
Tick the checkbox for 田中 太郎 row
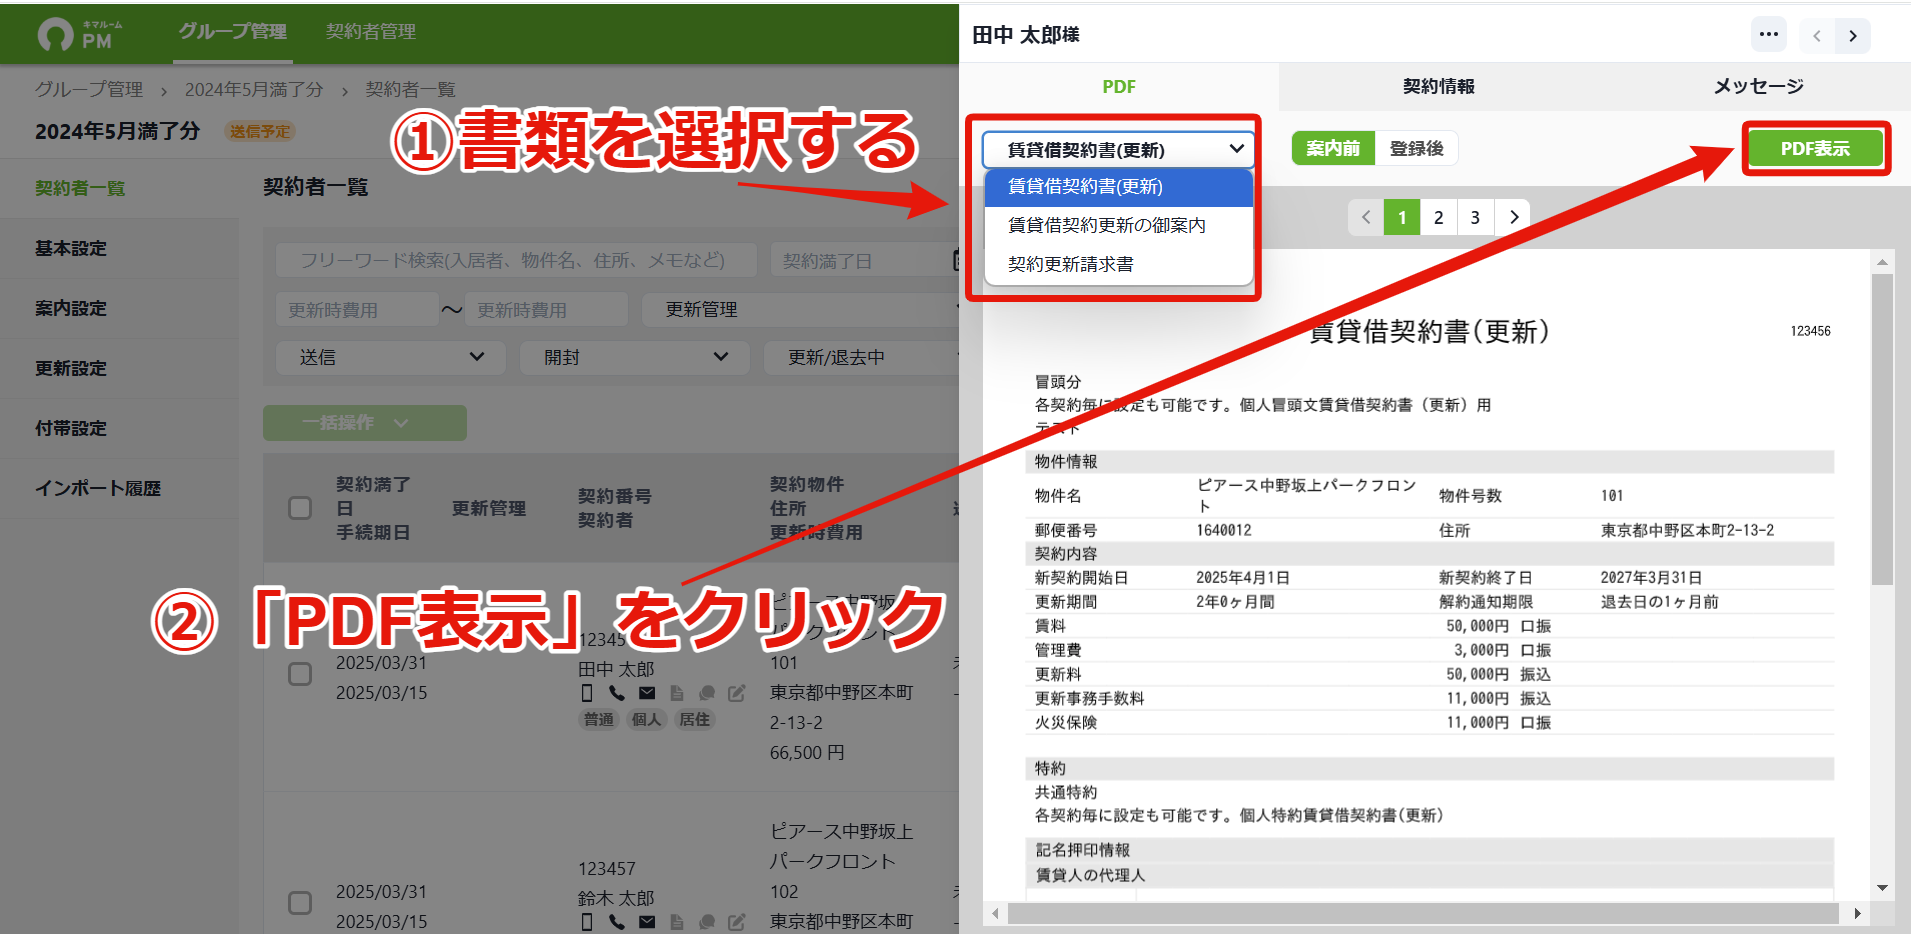tap(300, 674)
